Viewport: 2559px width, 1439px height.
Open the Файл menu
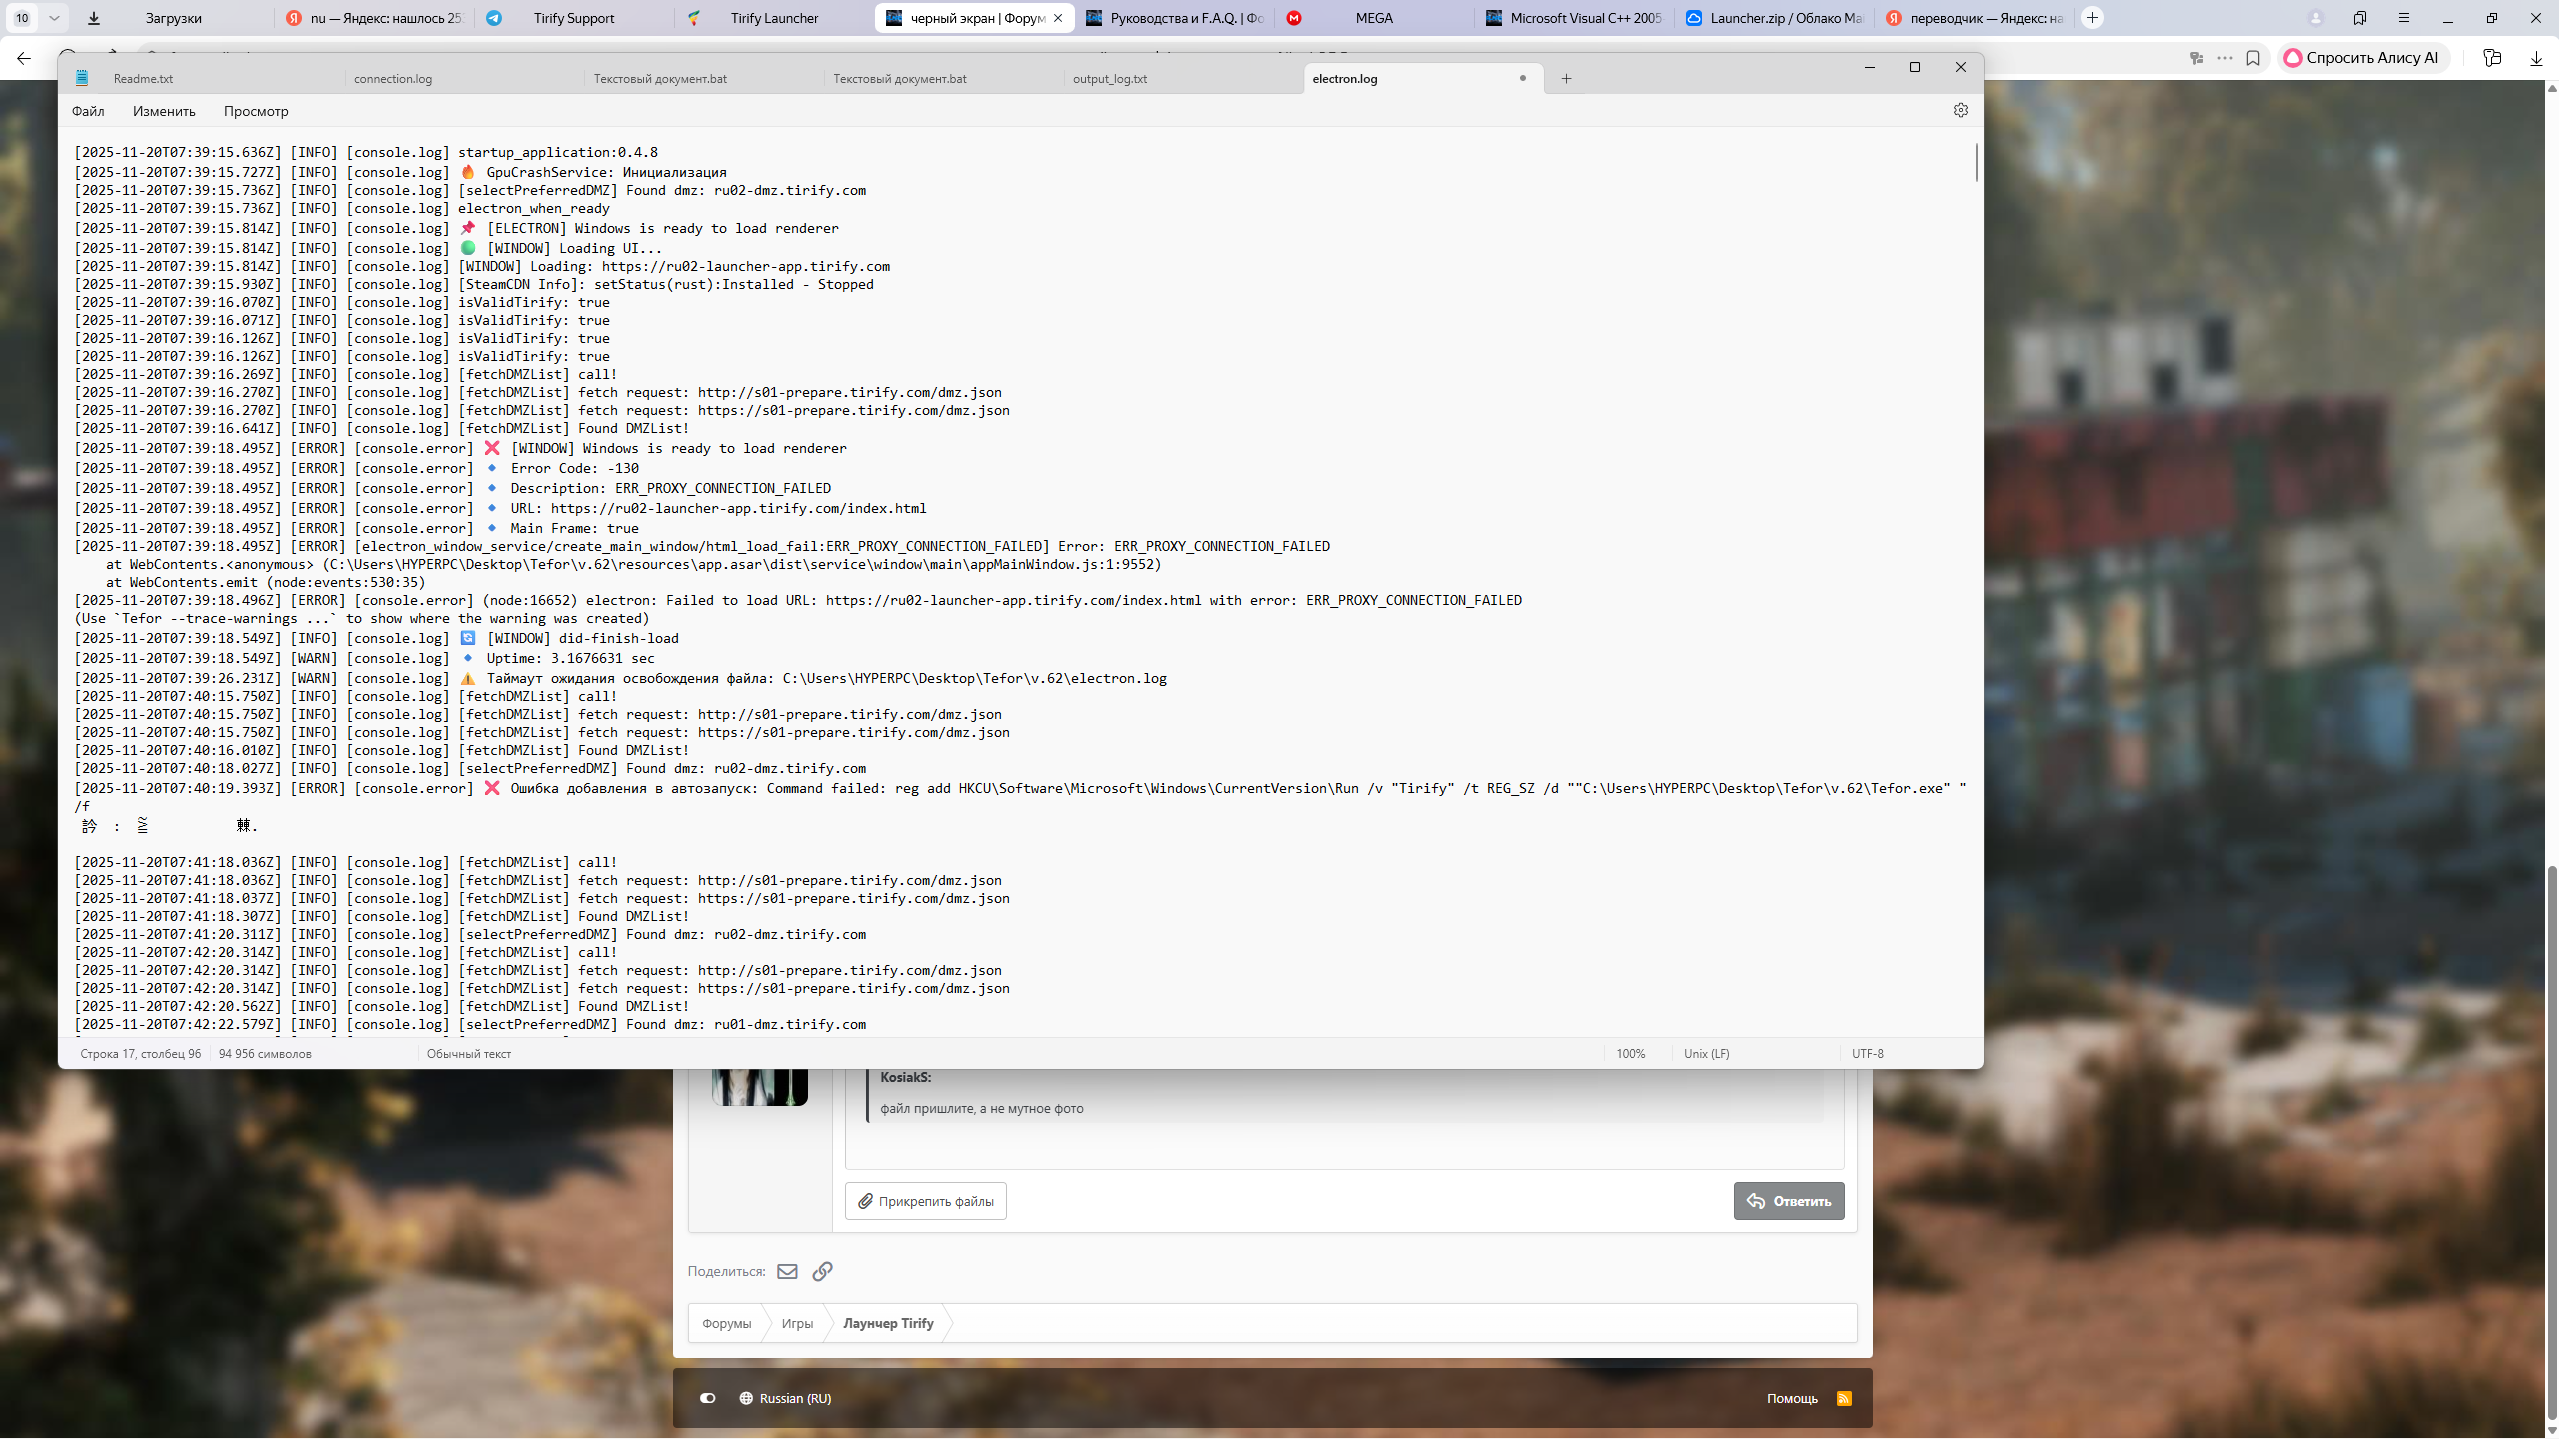pyautogui.click(x=88, y=111)
